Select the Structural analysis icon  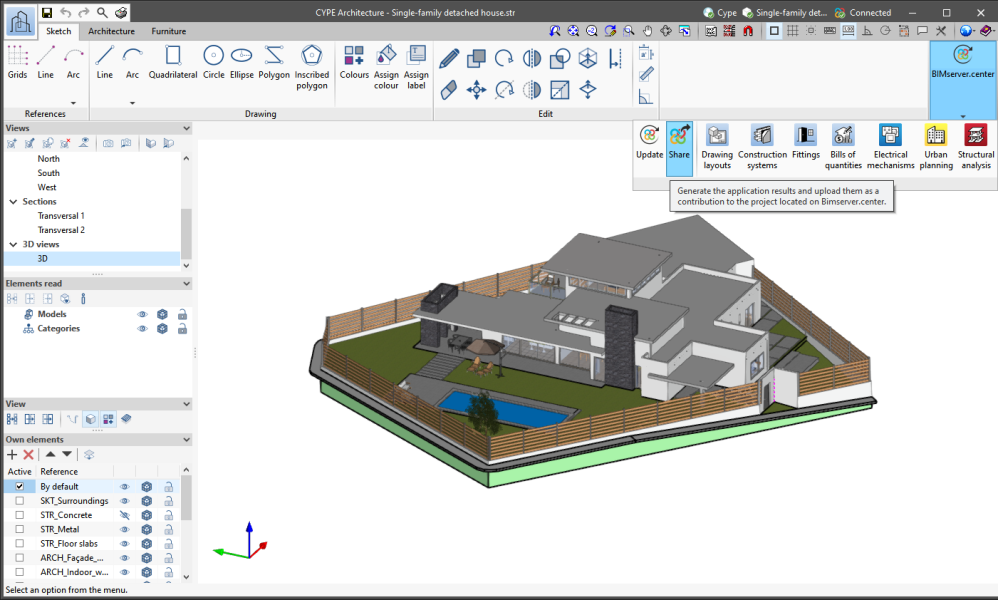975,146
